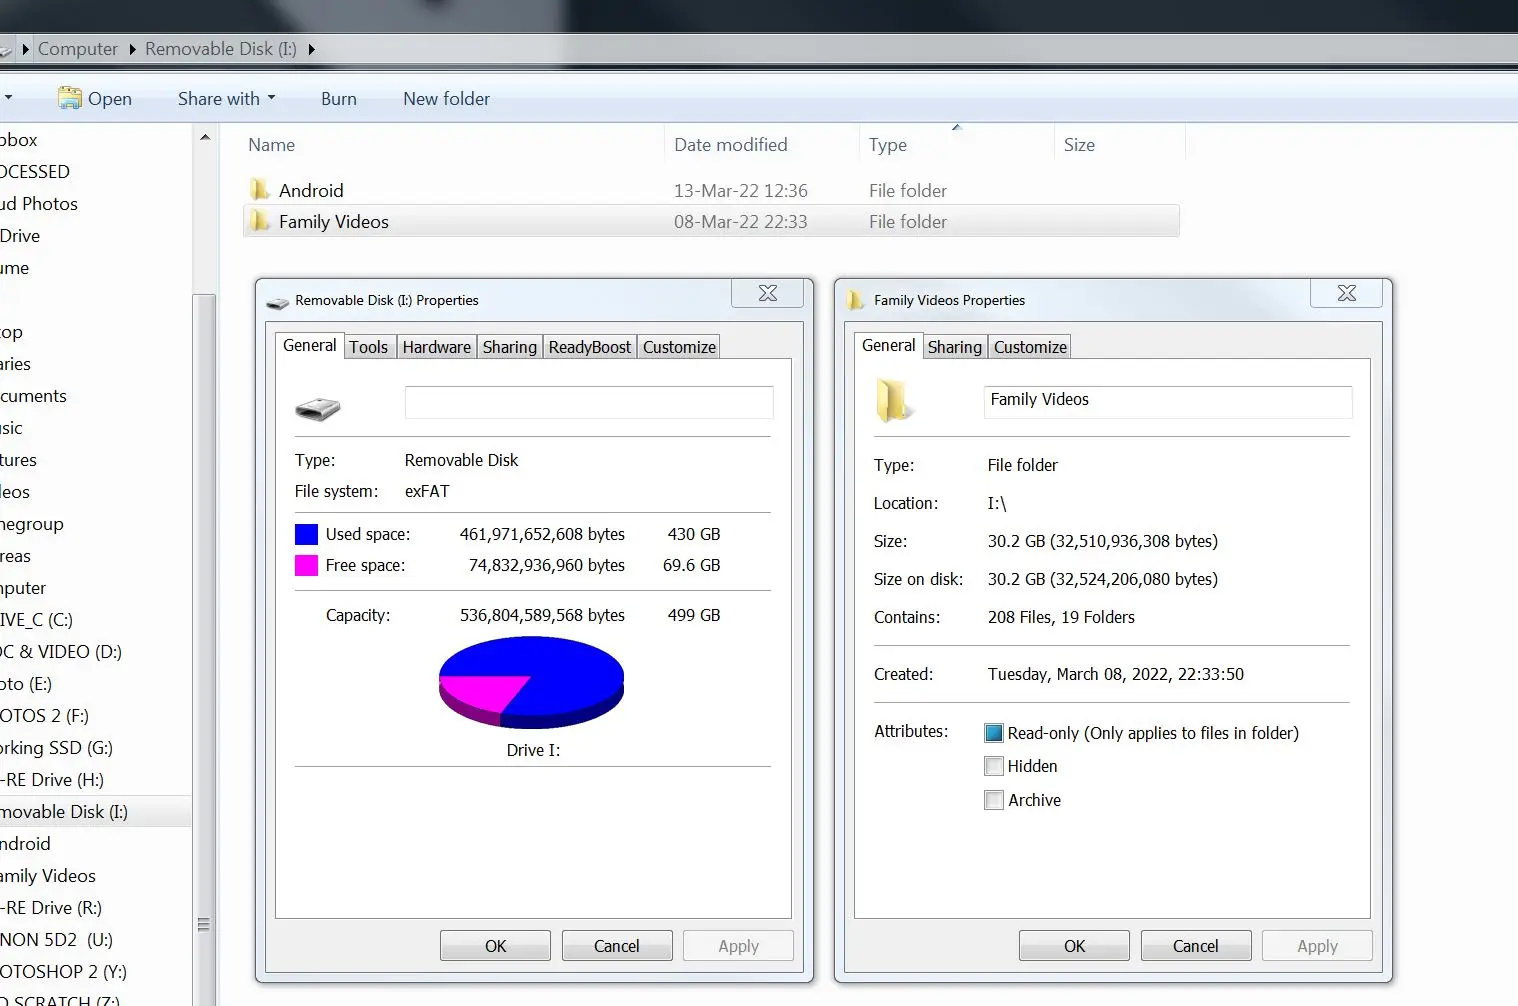Sort by the Size column header

click(x=1119, y=144)
